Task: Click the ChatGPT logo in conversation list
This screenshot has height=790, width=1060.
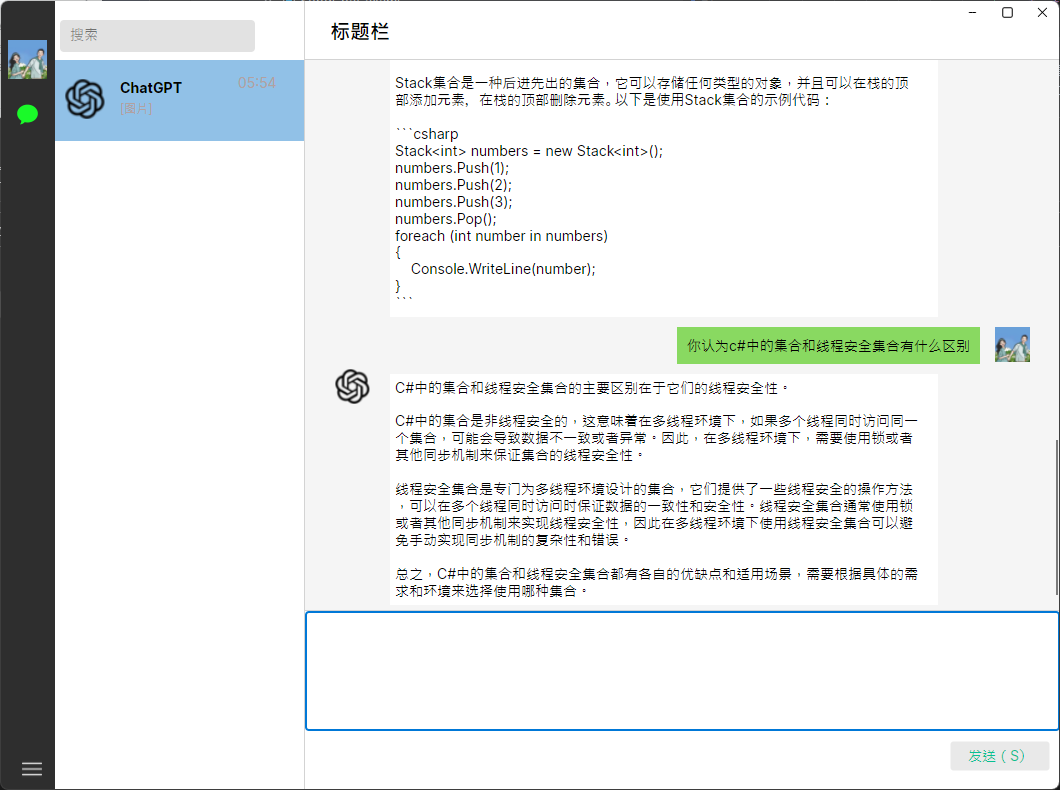Action: pyautogui.click(x=85, y=99)
